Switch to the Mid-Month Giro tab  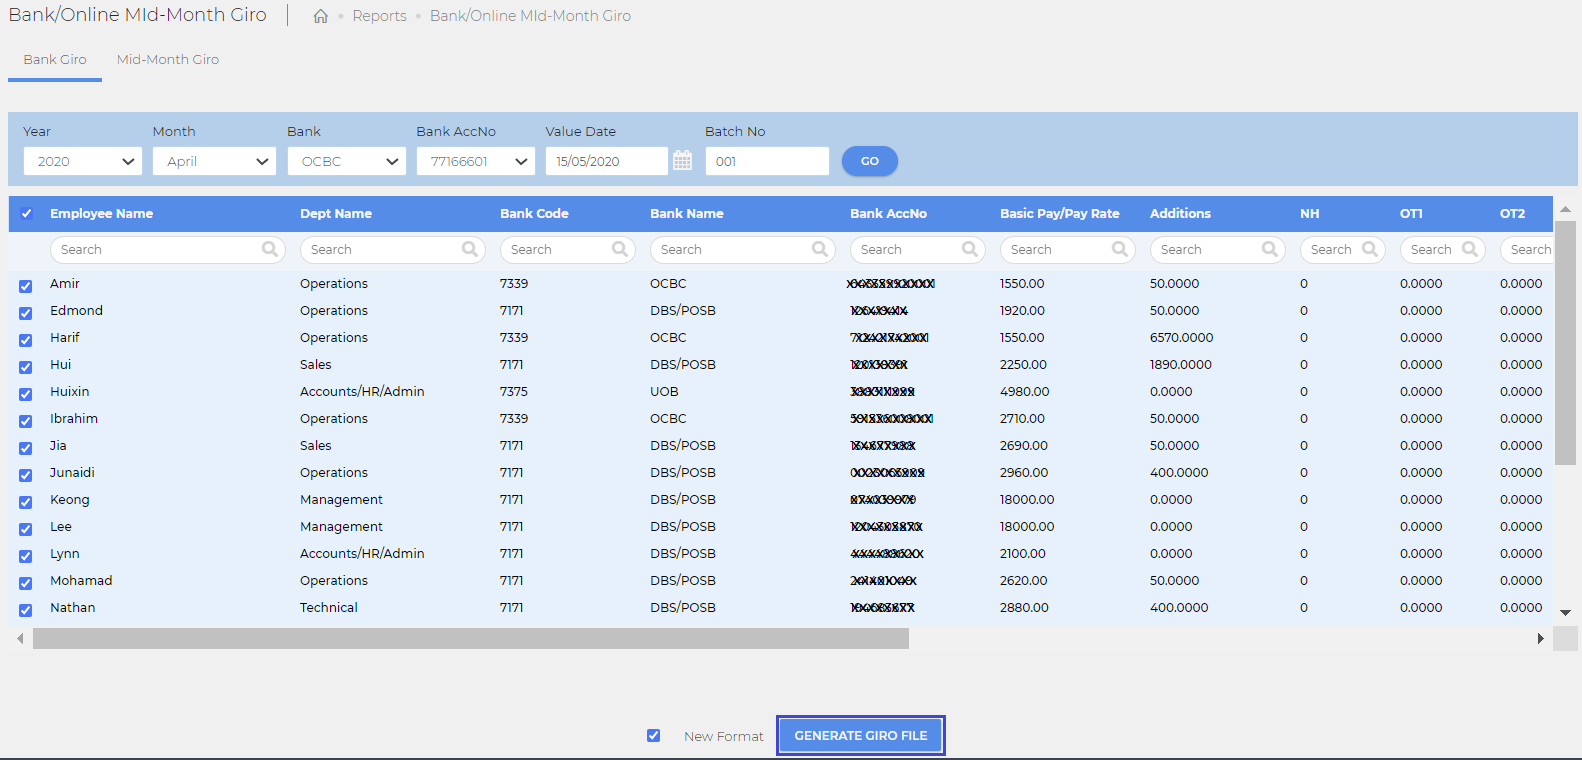click(x=168, y=60)
